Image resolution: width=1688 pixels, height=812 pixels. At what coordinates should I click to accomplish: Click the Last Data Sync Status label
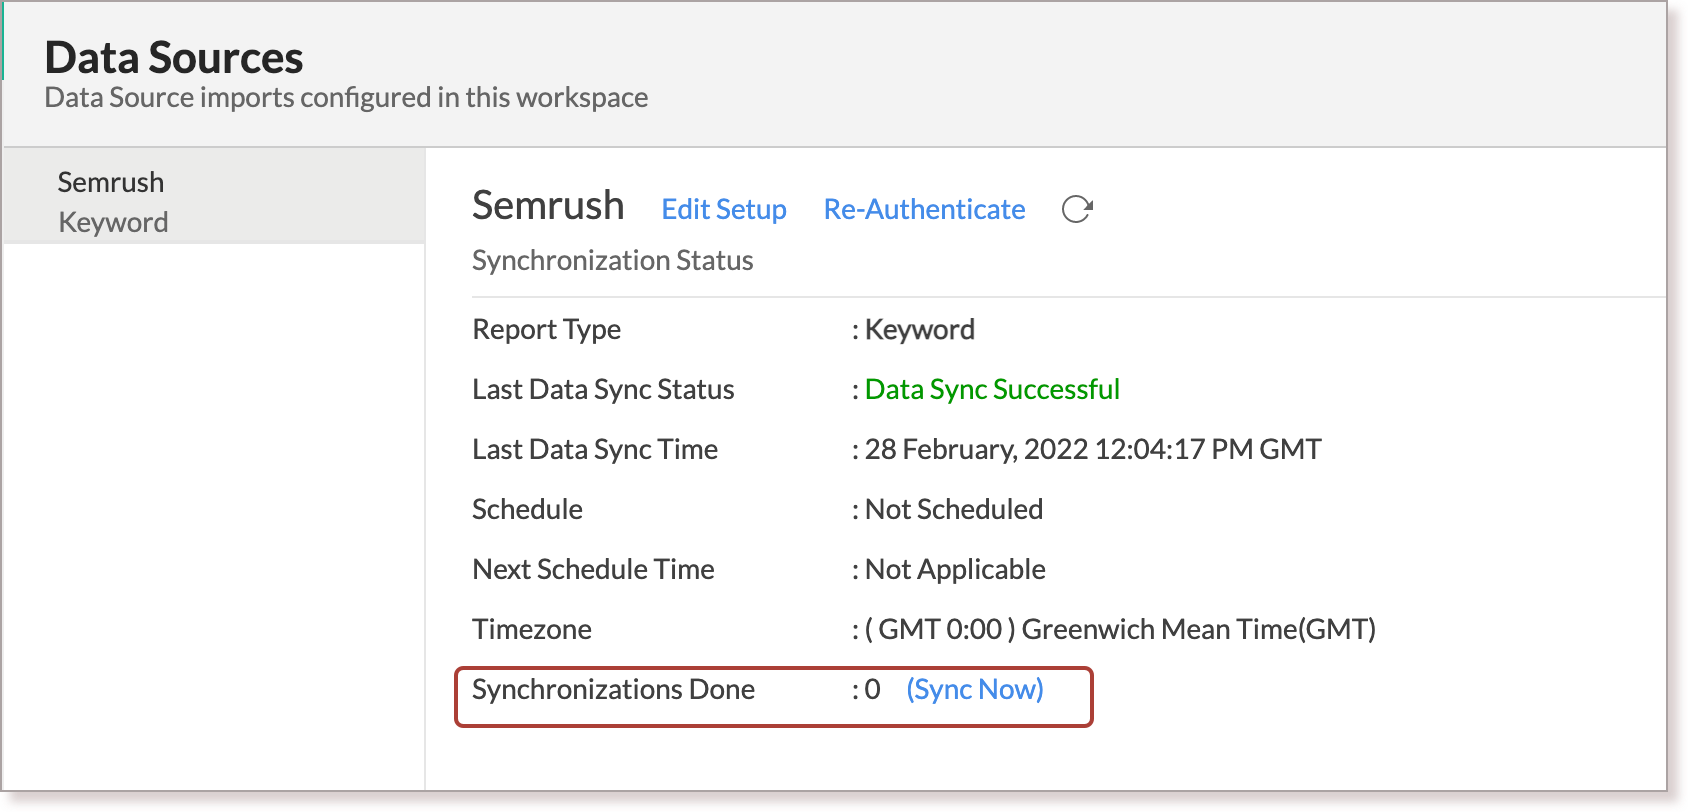click(x=603, y=389)
